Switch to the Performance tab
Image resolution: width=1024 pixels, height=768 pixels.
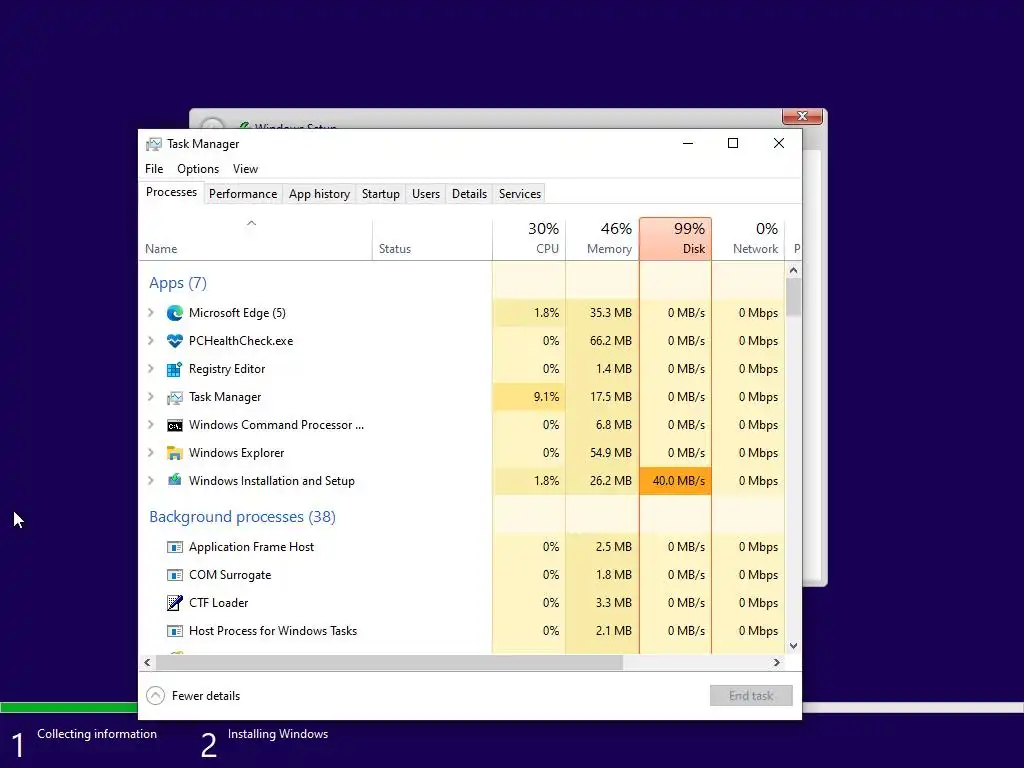point(243,194)
